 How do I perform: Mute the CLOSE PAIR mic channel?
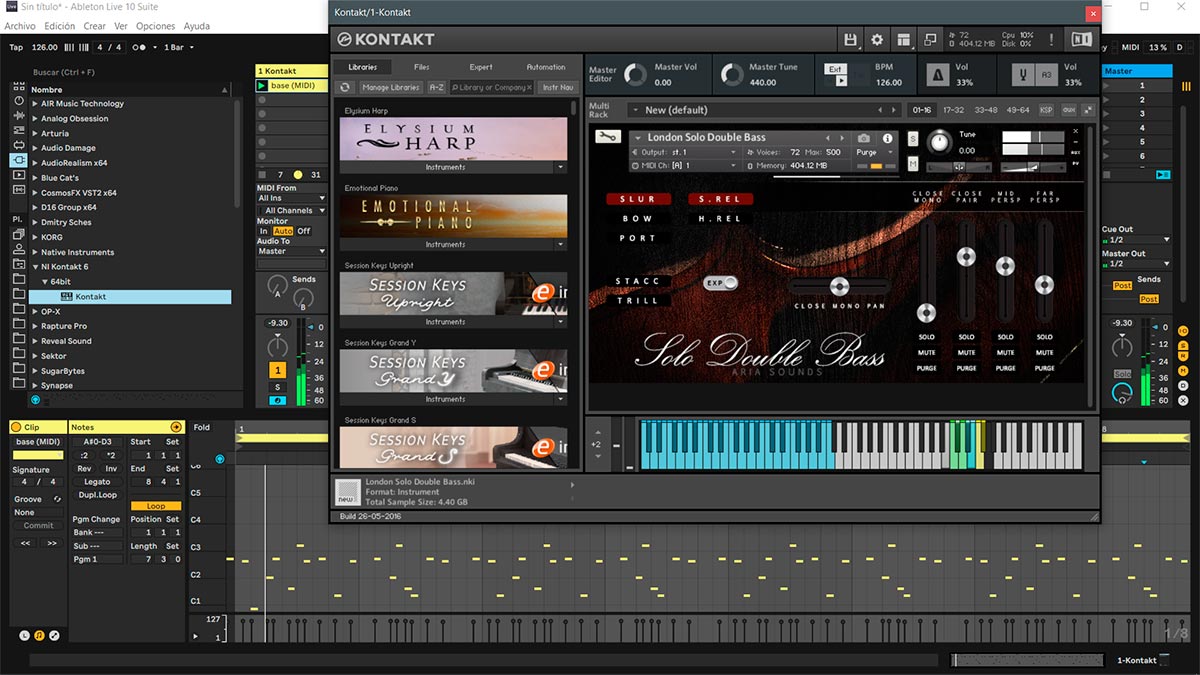[966, 352]
